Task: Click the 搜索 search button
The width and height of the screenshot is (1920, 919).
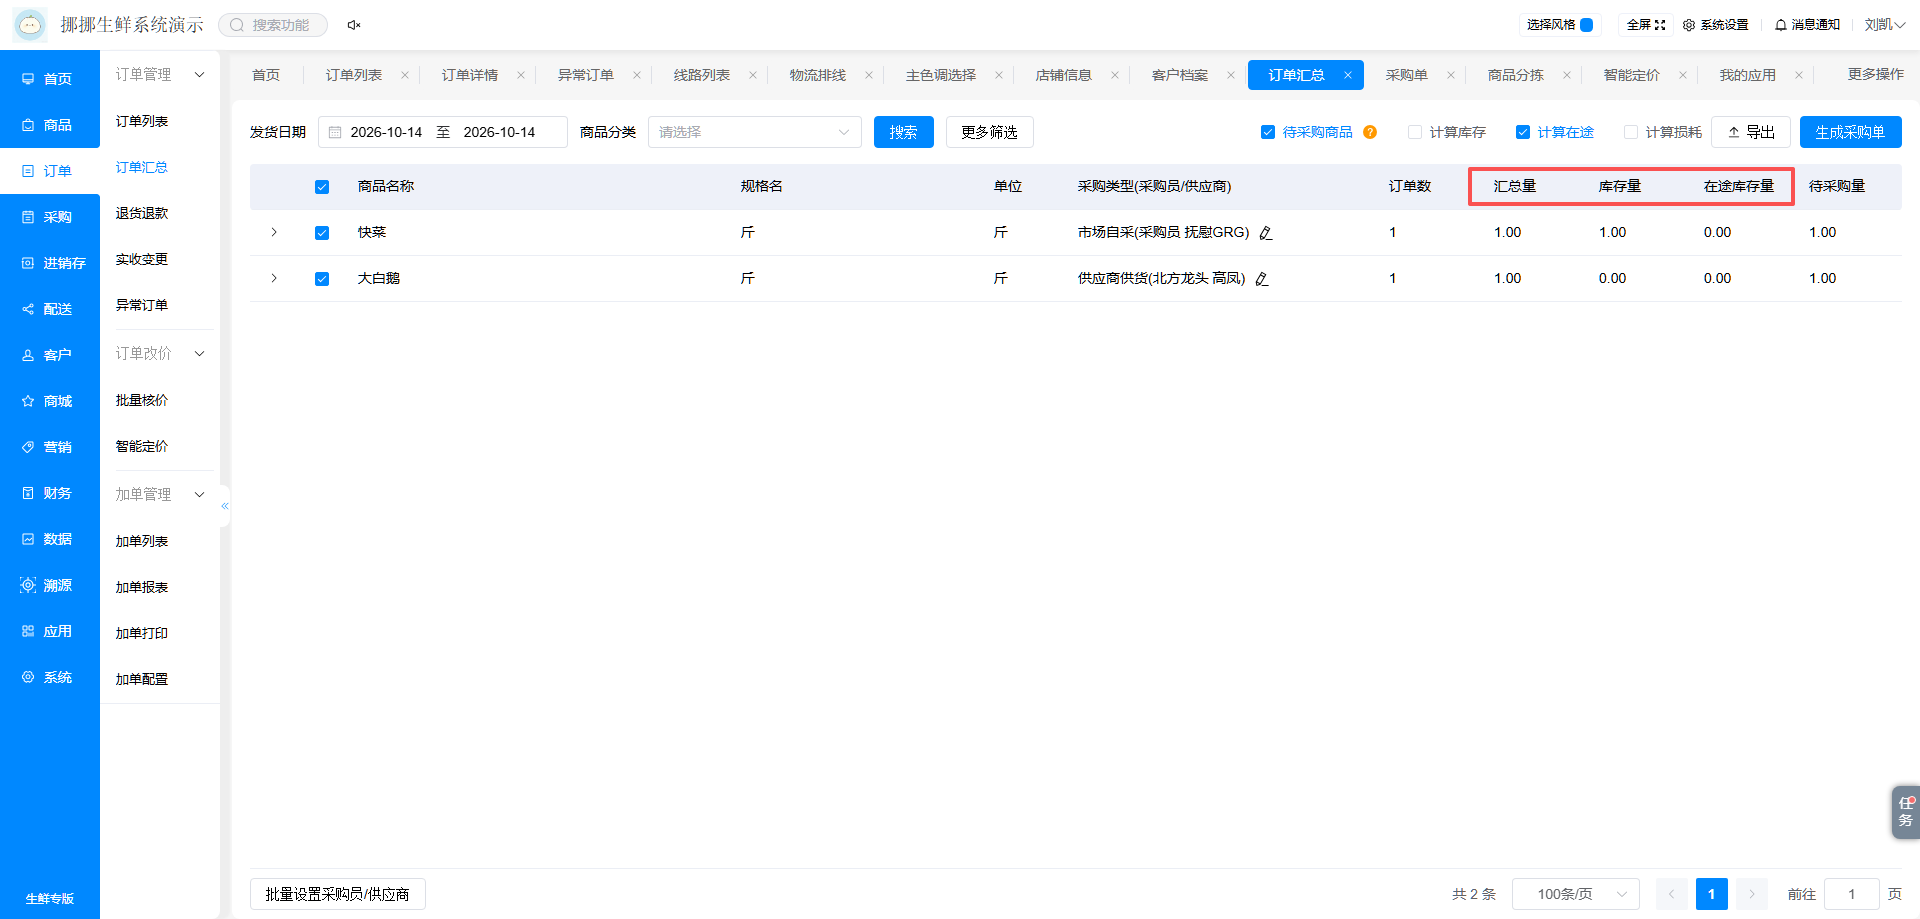Action: [904, 132]
